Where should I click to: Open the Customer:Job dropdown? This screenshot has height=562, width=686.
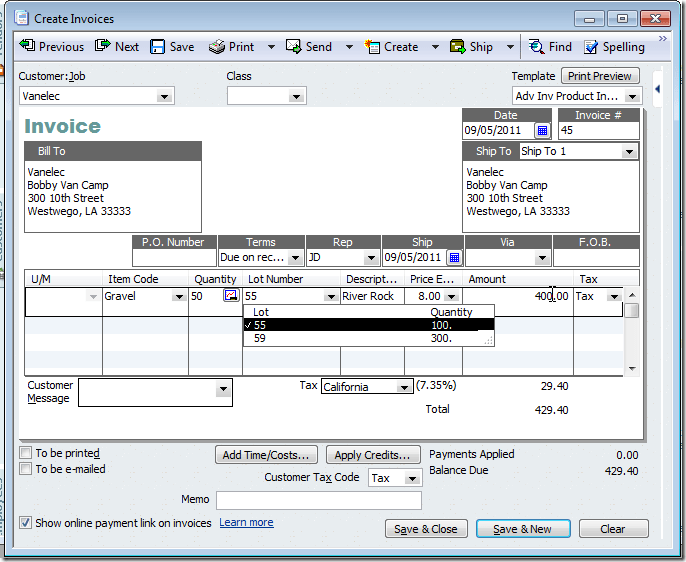pyautogui.click(x=164, y=96)
